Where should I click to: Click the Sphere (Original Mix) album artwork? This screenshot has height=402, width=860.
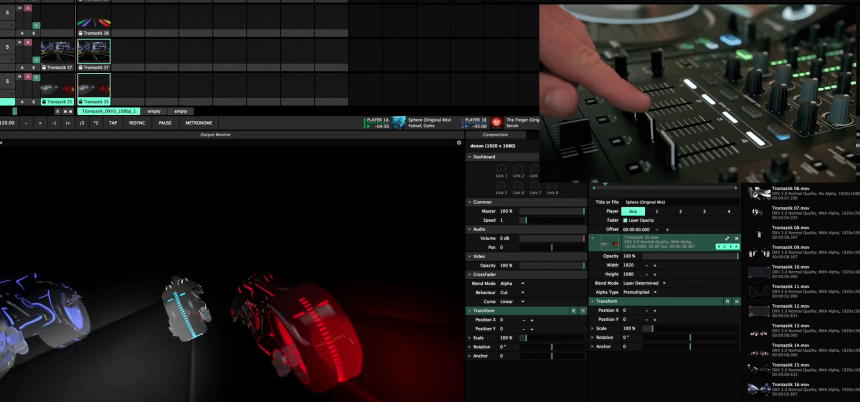[399, 123]
